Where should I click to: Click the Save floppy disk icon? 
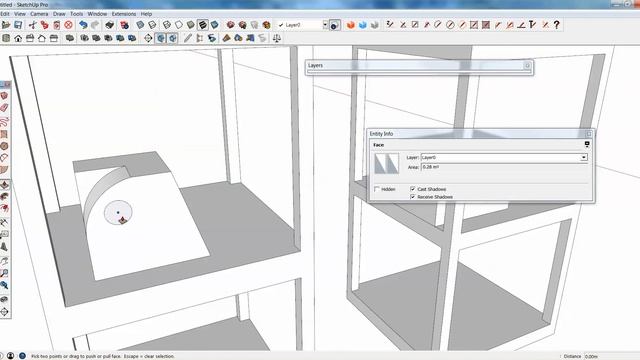pos(18,25)
